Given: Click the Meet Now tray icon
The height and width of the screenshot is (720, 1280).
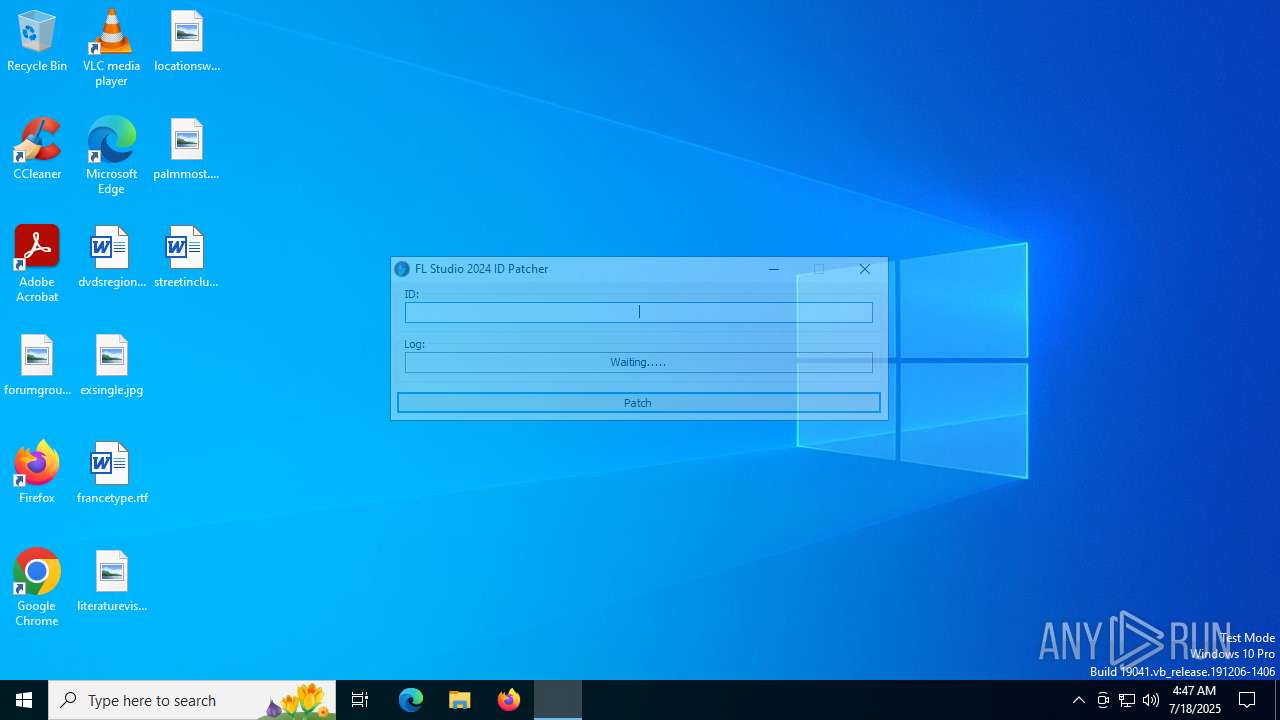Looking at the screenshot, I should (x=1103, y=700).
